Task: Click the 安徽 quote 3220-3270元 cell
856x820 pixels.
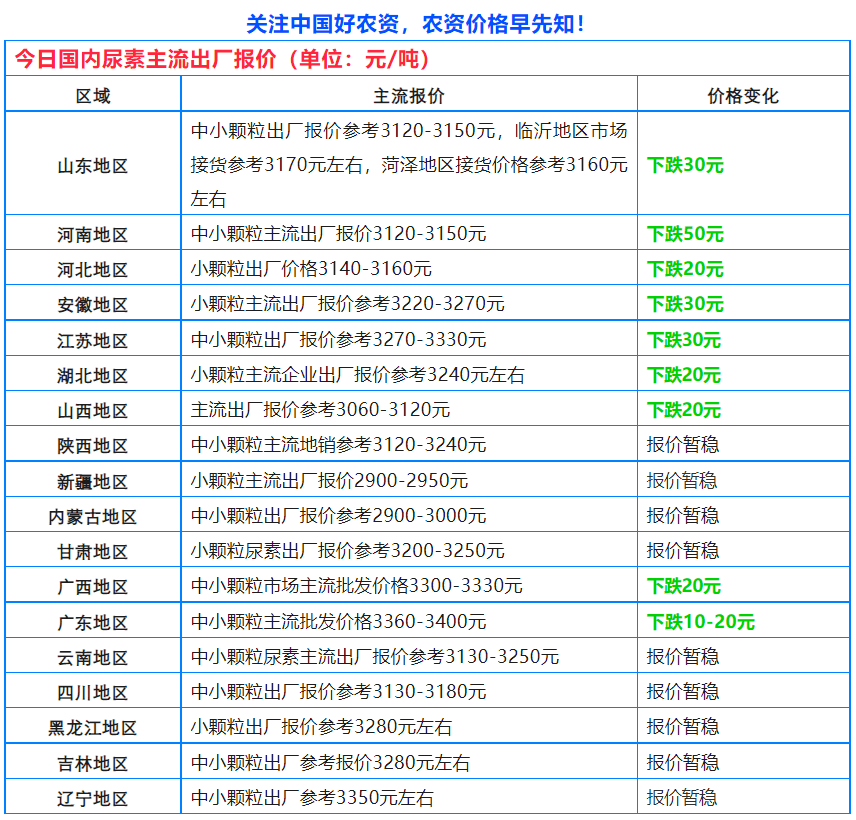Action: pos(348,304)
